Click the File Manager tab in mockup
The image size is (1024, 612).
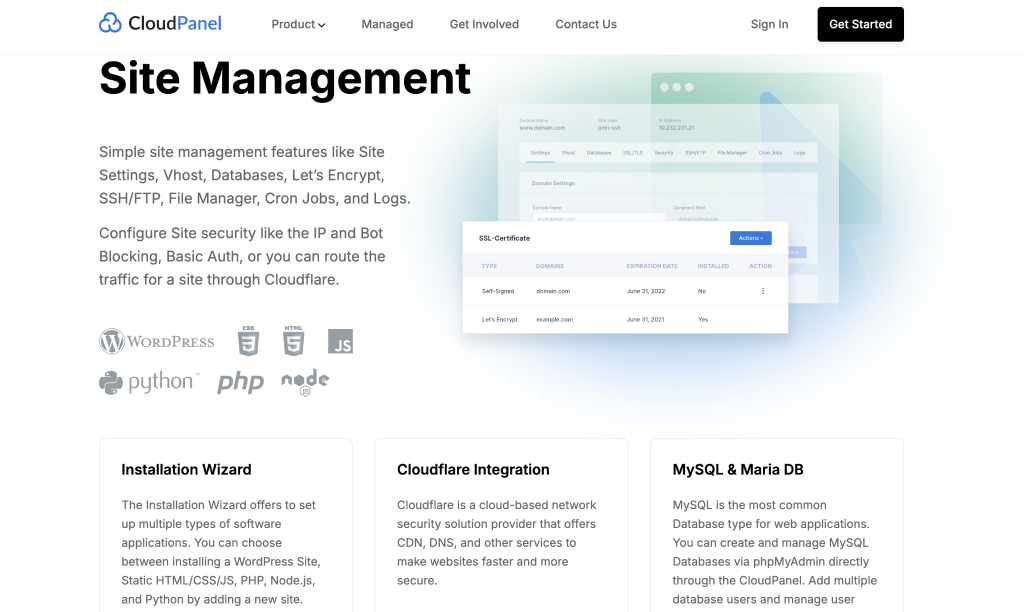coord(732,153)
